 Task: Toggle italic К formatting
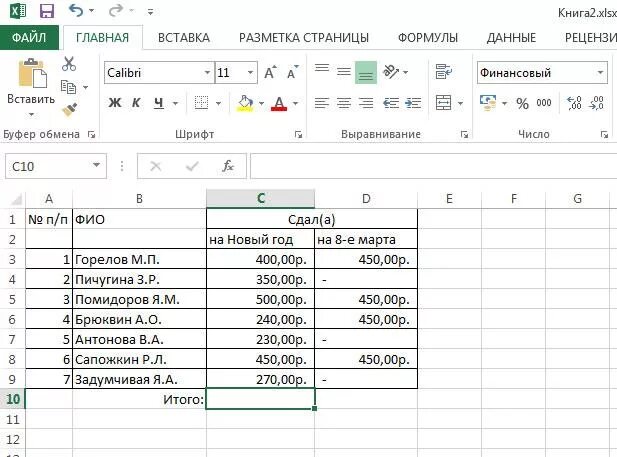[136, 103]
